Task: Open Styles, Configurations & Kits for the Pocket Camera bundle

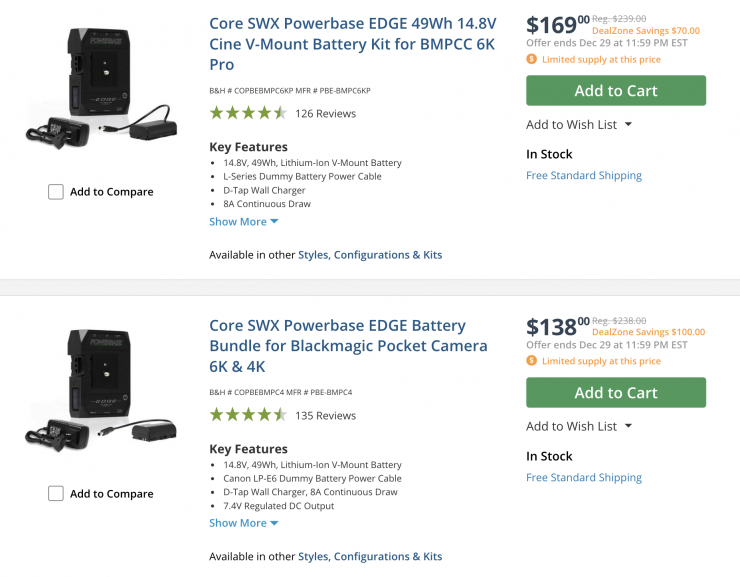Action: click(370, 557)
